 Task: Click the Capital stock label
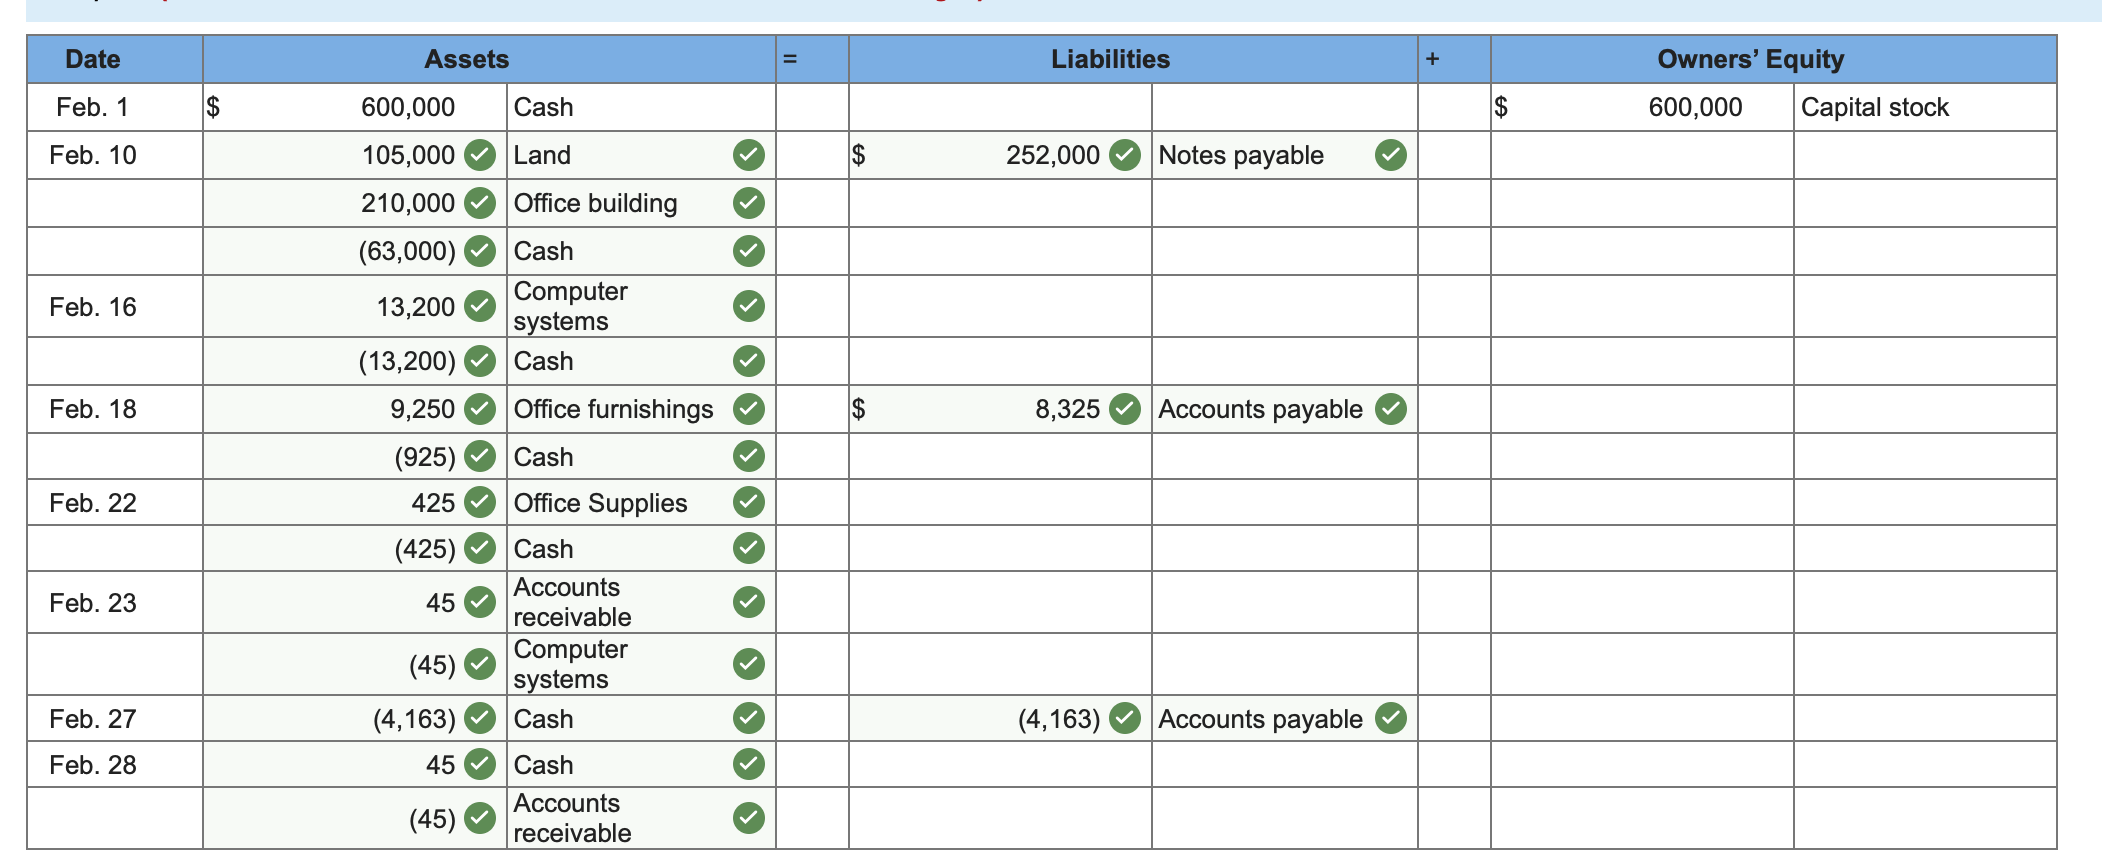(1875, 107)
